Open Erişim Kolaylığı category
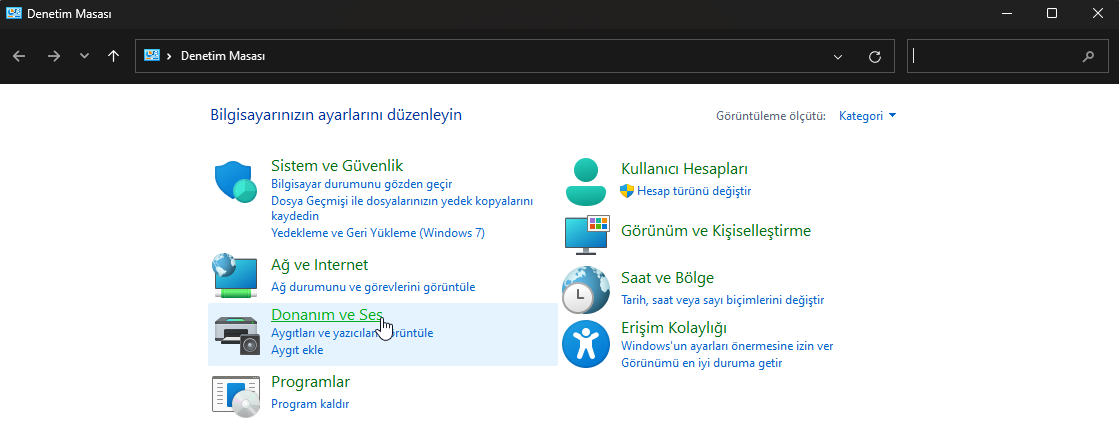Viewport: 1119px width, 430px height. 674,328
